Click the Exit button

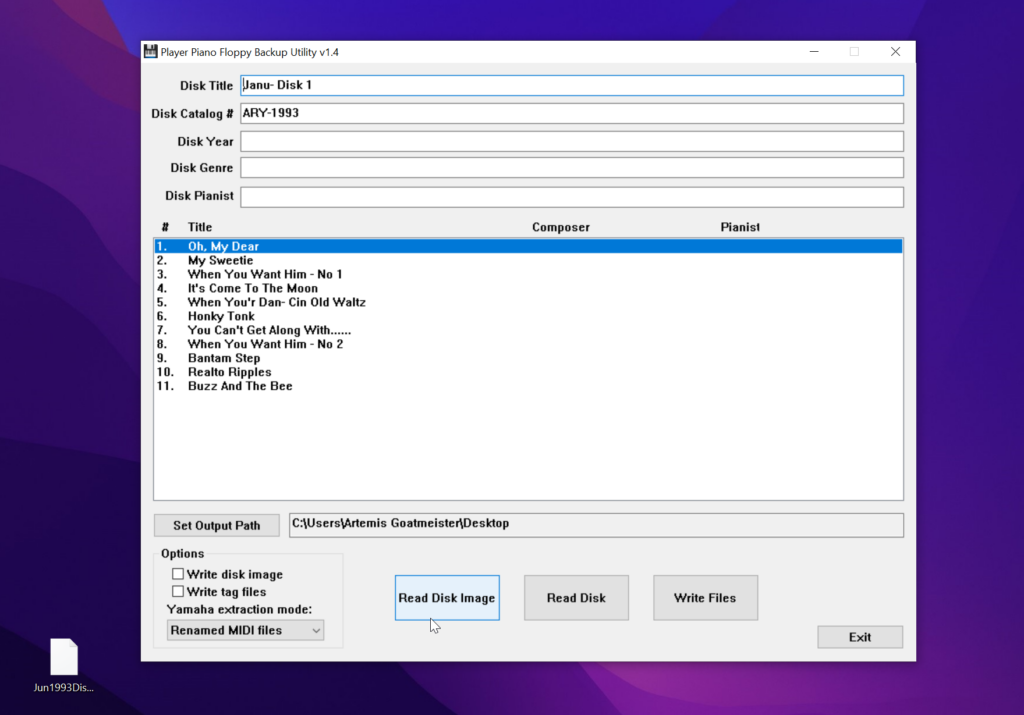click(859, 636)
